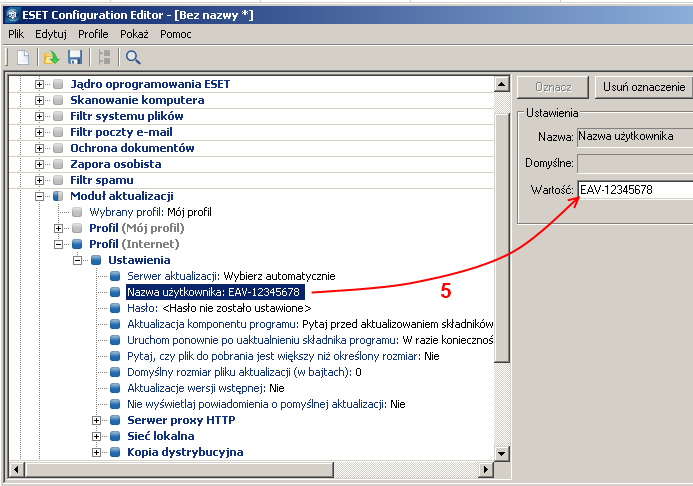693x486 pixels.
Task: Expand the Skanowanie komputera tree node
Action: 40,100
